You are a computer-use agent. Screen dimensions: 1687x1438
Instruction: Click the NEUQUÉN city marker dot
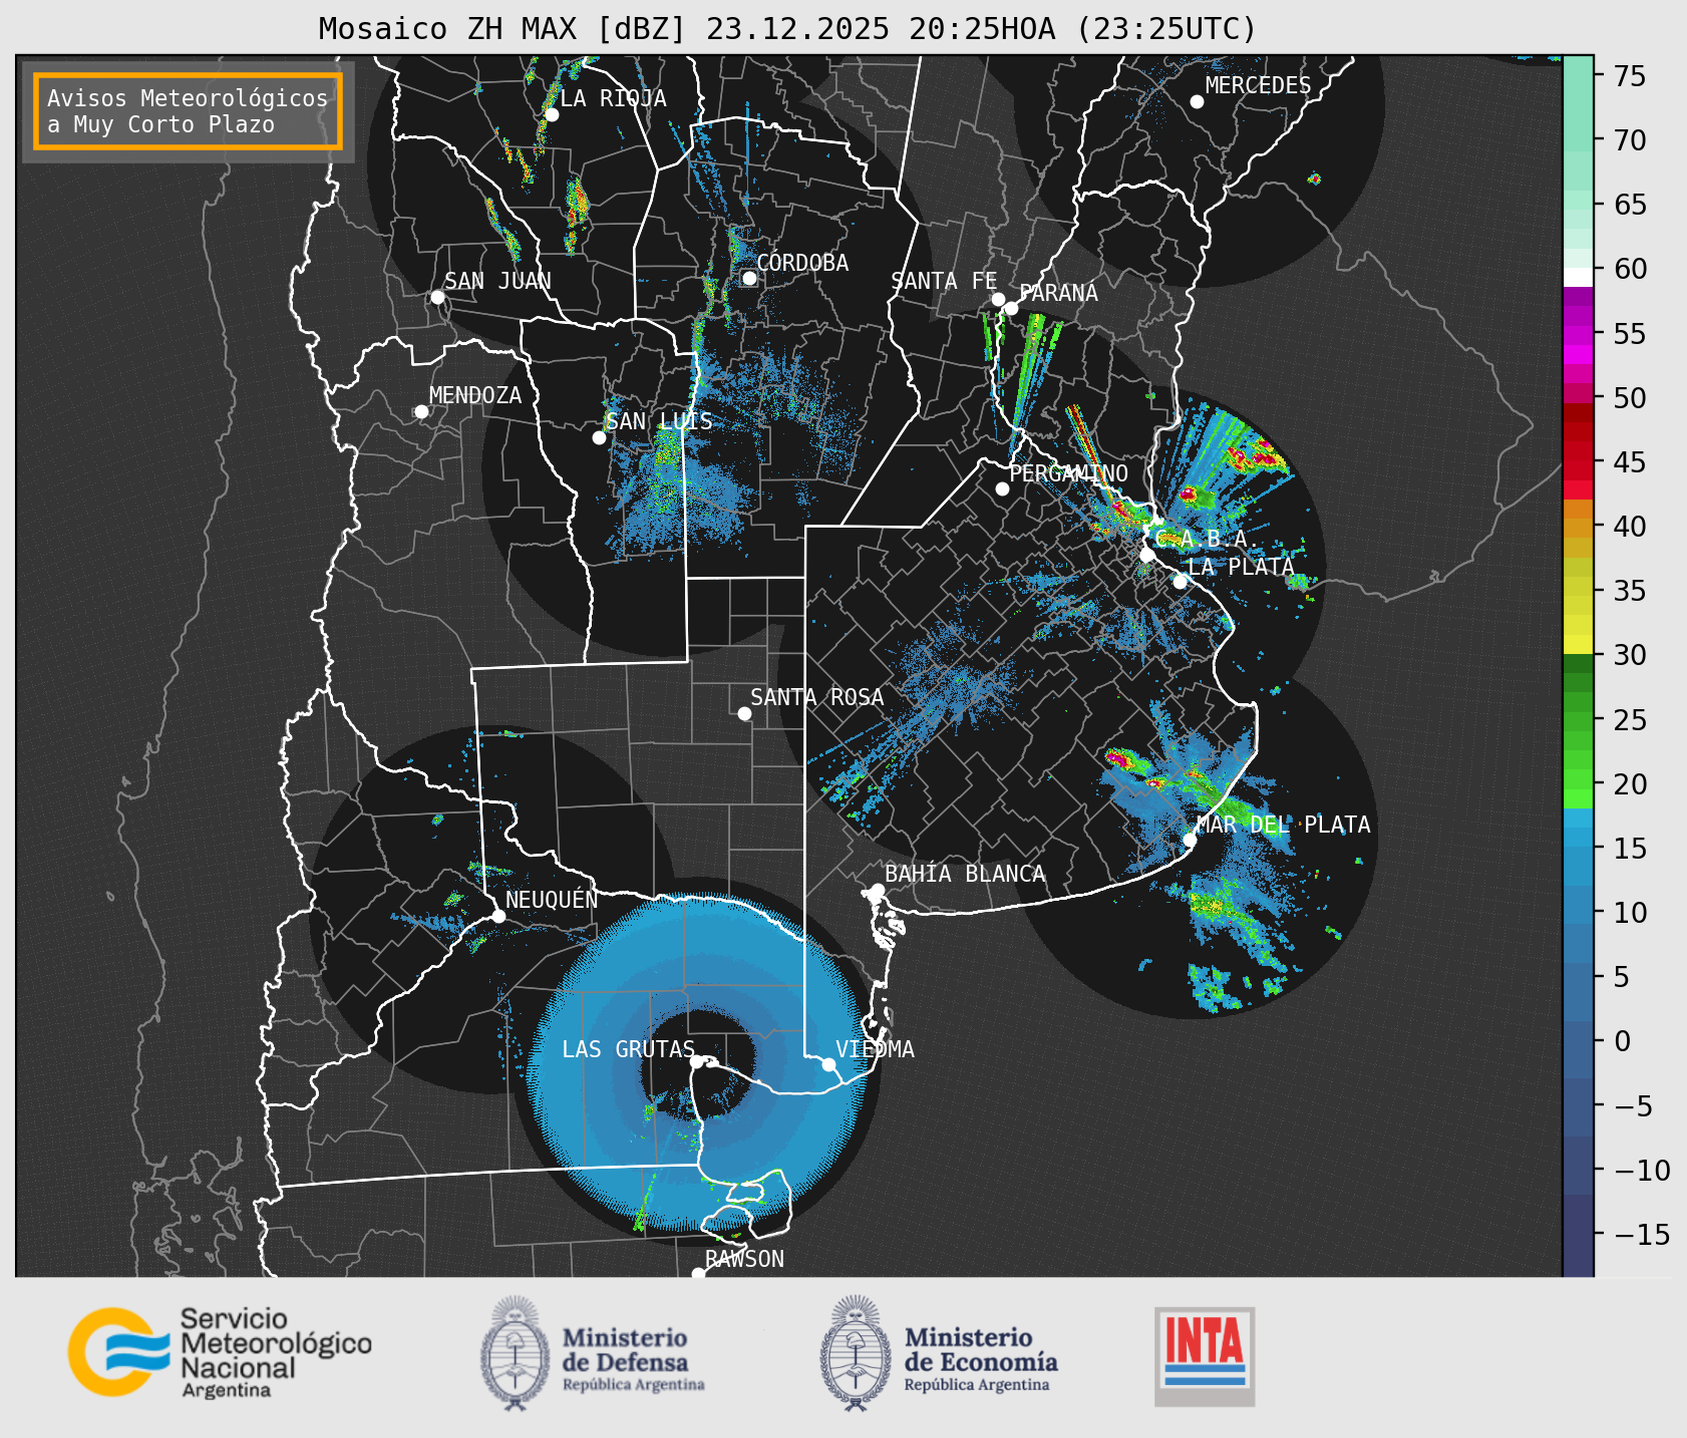pyautogui.click(x=498, y=916)
